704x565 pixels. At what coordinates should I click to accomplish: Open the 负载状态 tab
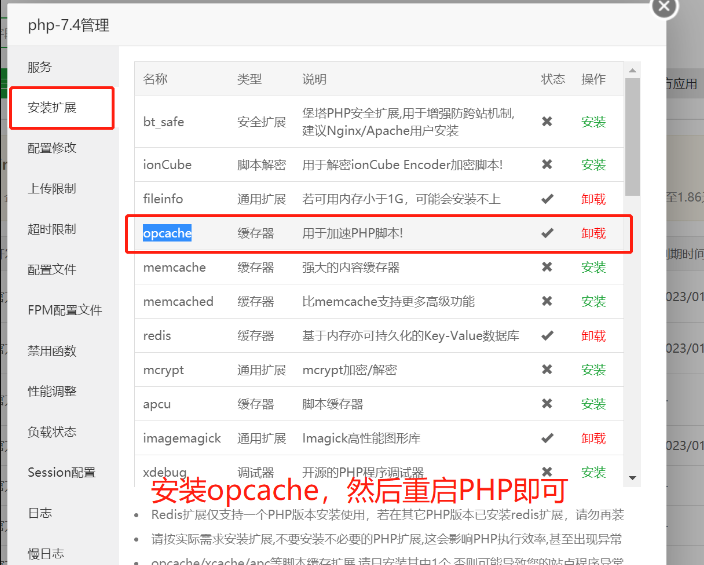tap(52, 432)
